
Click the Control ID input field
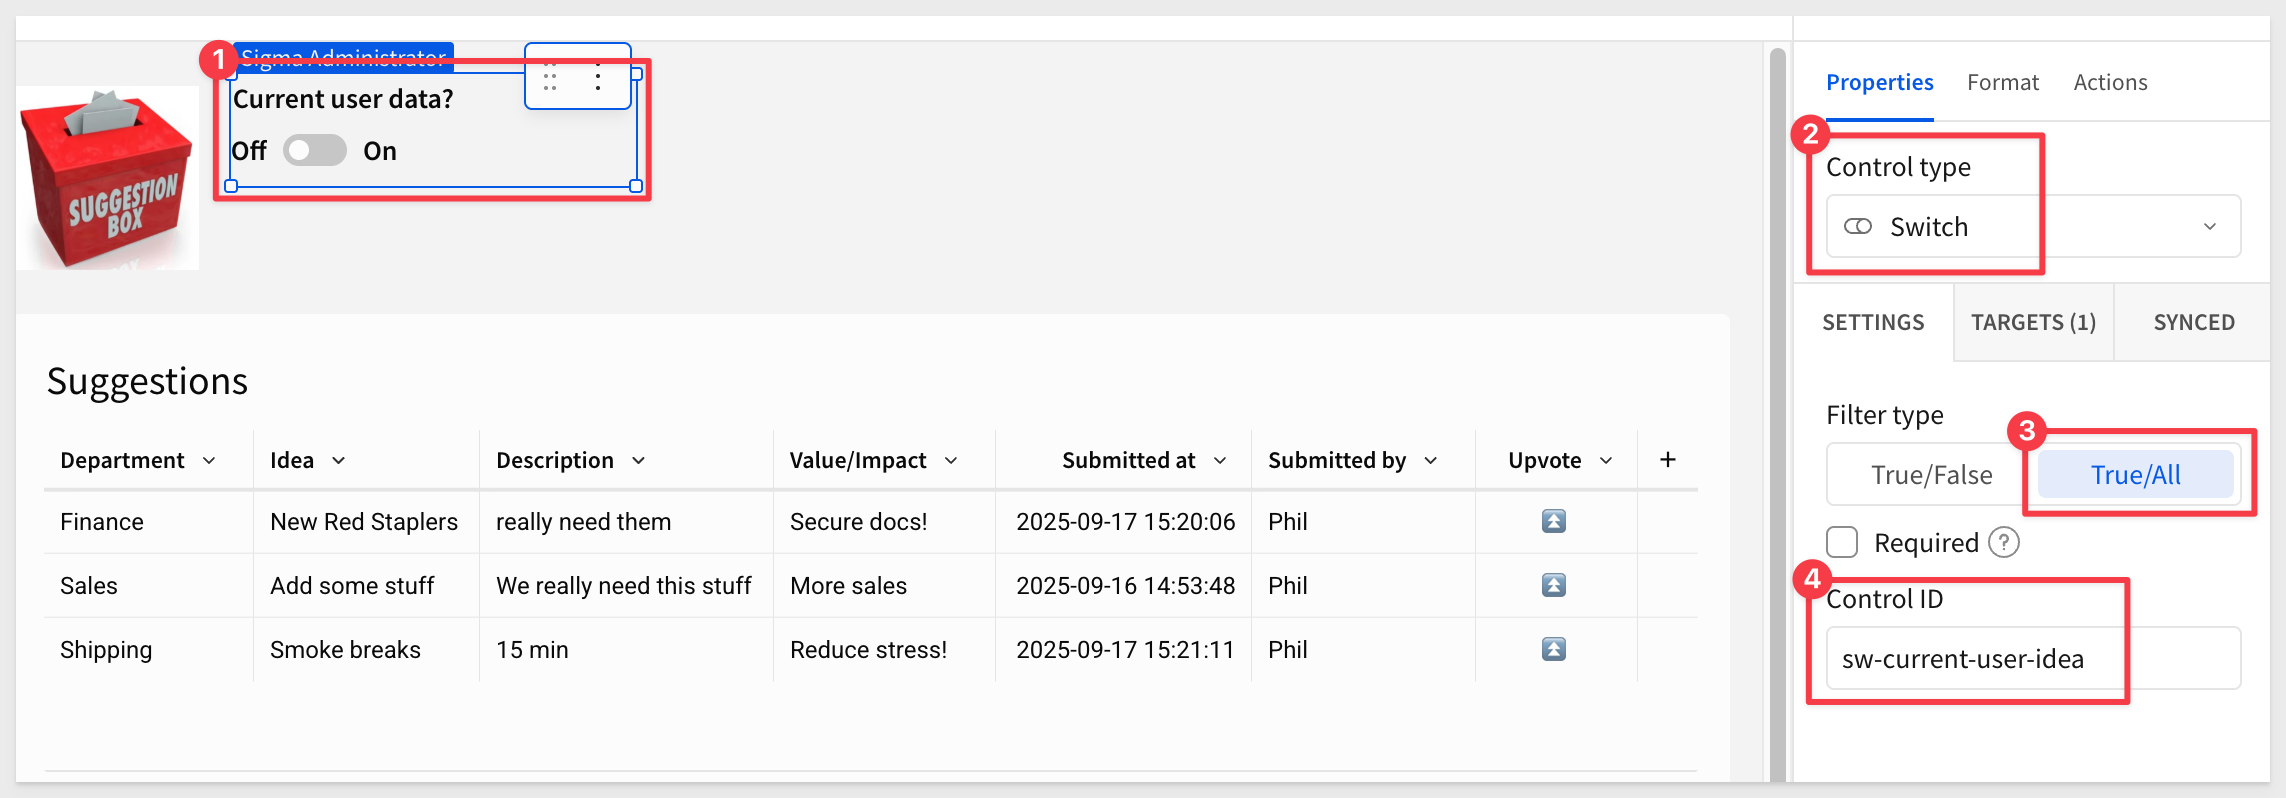point(2033,658)
